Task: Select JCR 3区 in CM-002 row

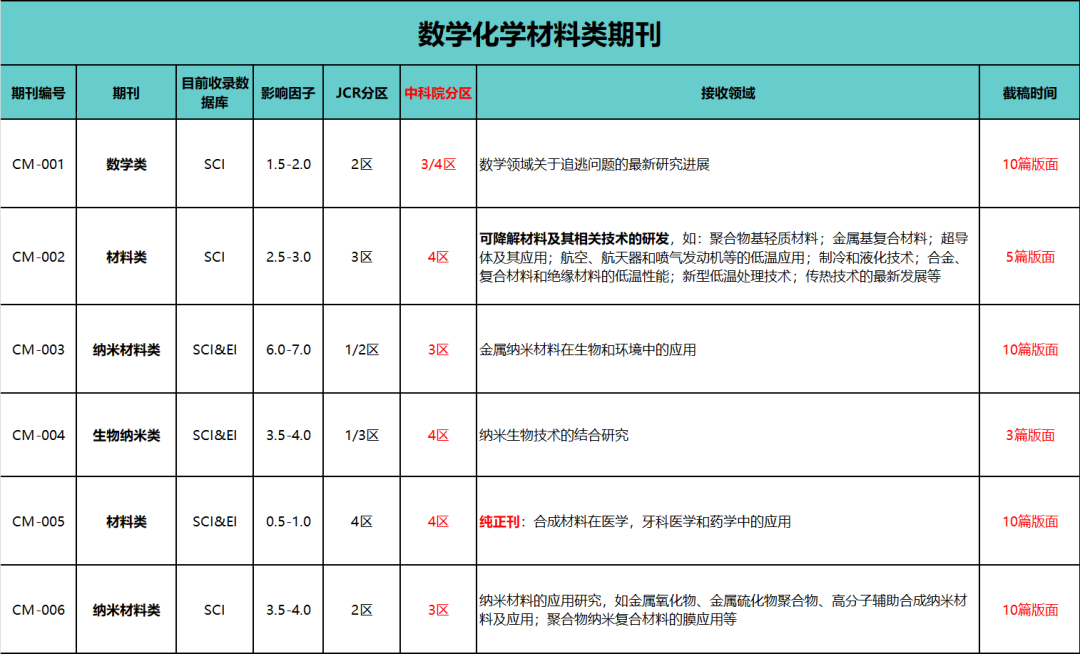Action: pyautogui.click(x=362, y=257)
